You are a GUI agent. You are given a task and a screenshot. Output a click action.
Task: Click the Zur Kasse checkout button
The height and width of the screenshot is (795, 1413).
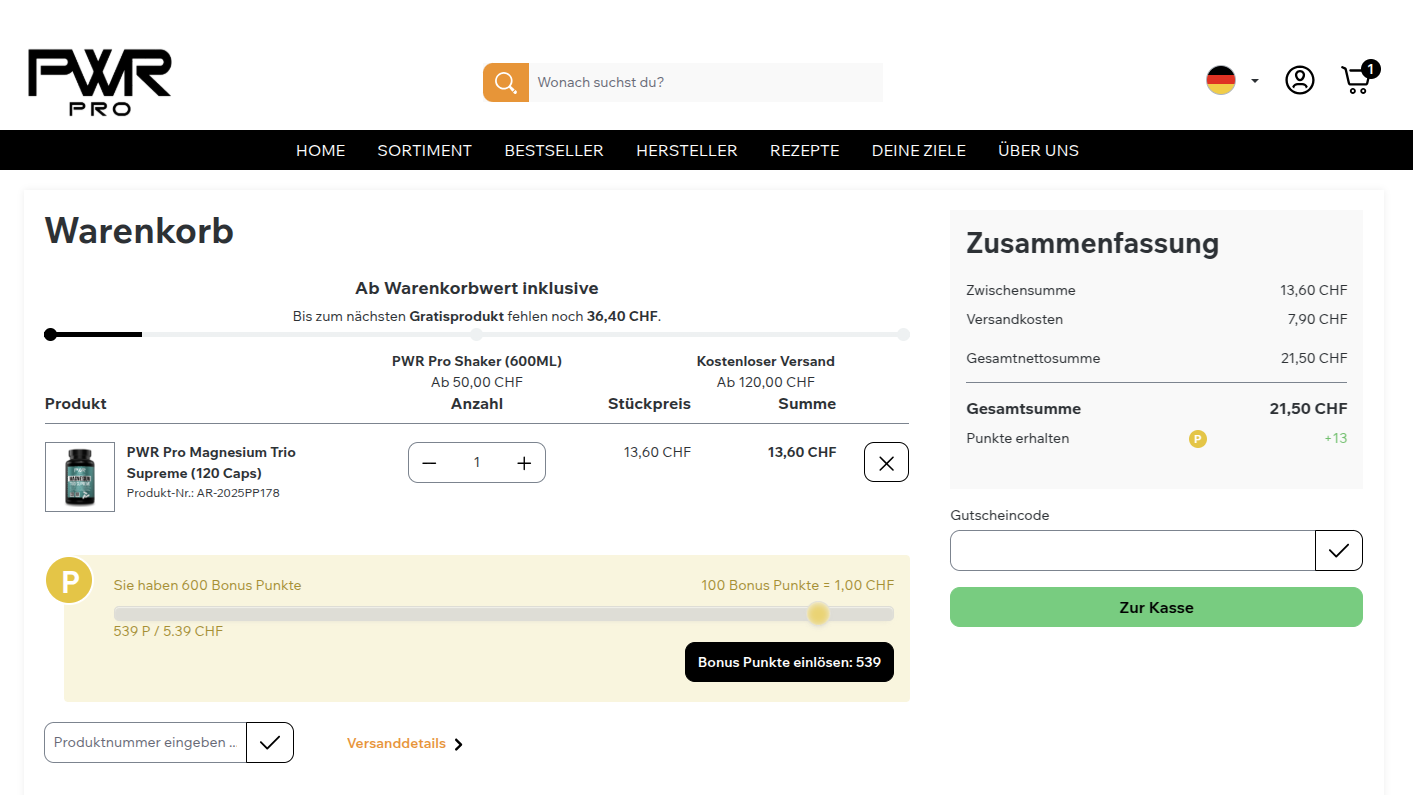pyautogui.click(x=1156, y=607)
